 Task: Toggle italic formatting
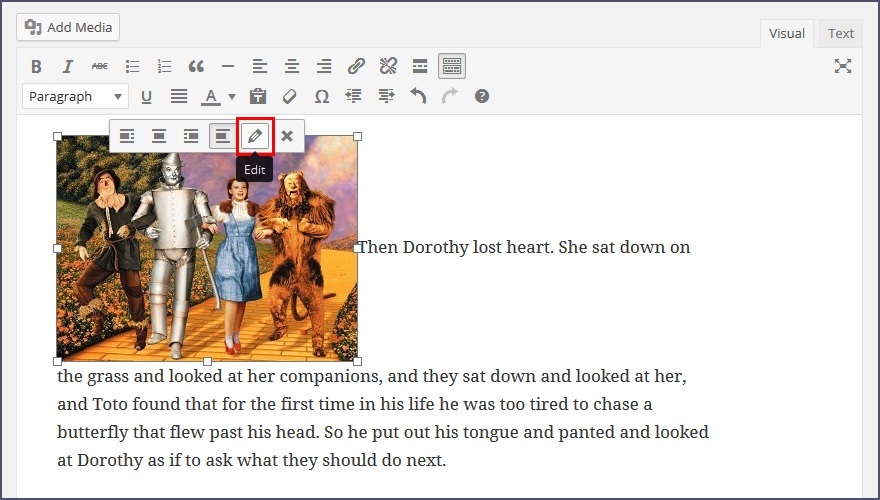[x=68, y=67]
